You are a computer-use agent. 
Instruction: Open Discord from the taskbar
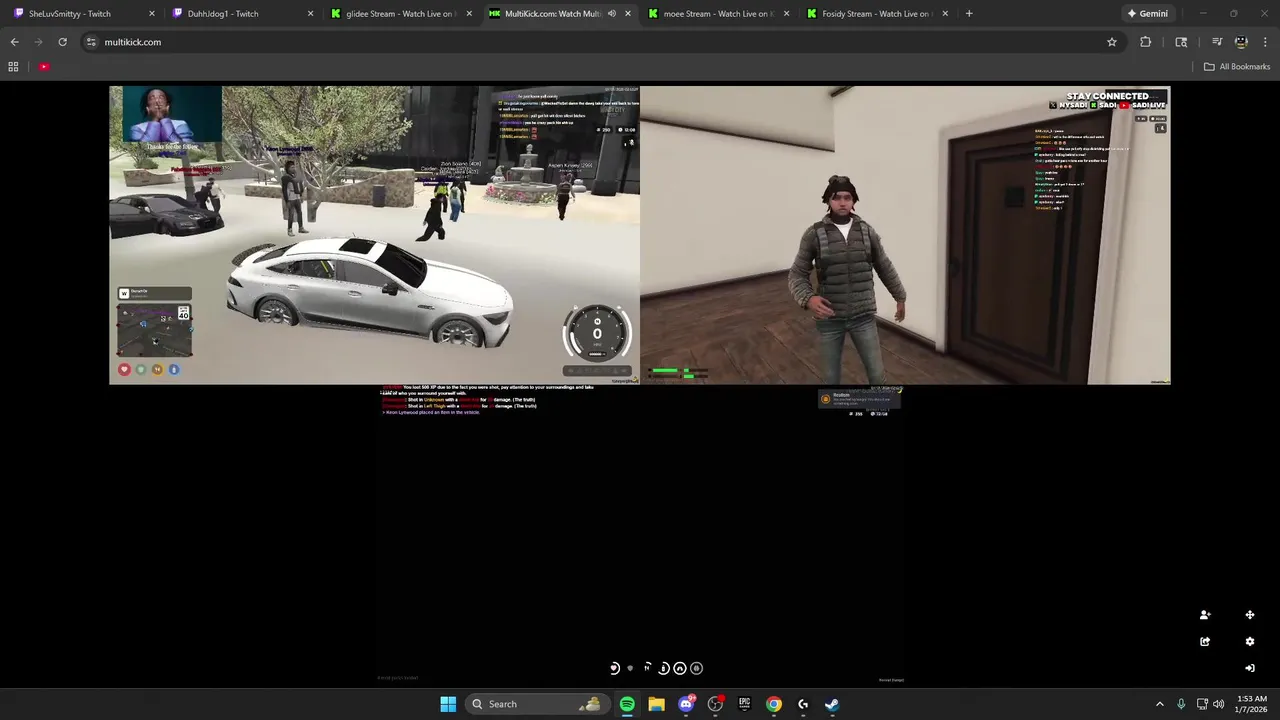click(686, 704)
